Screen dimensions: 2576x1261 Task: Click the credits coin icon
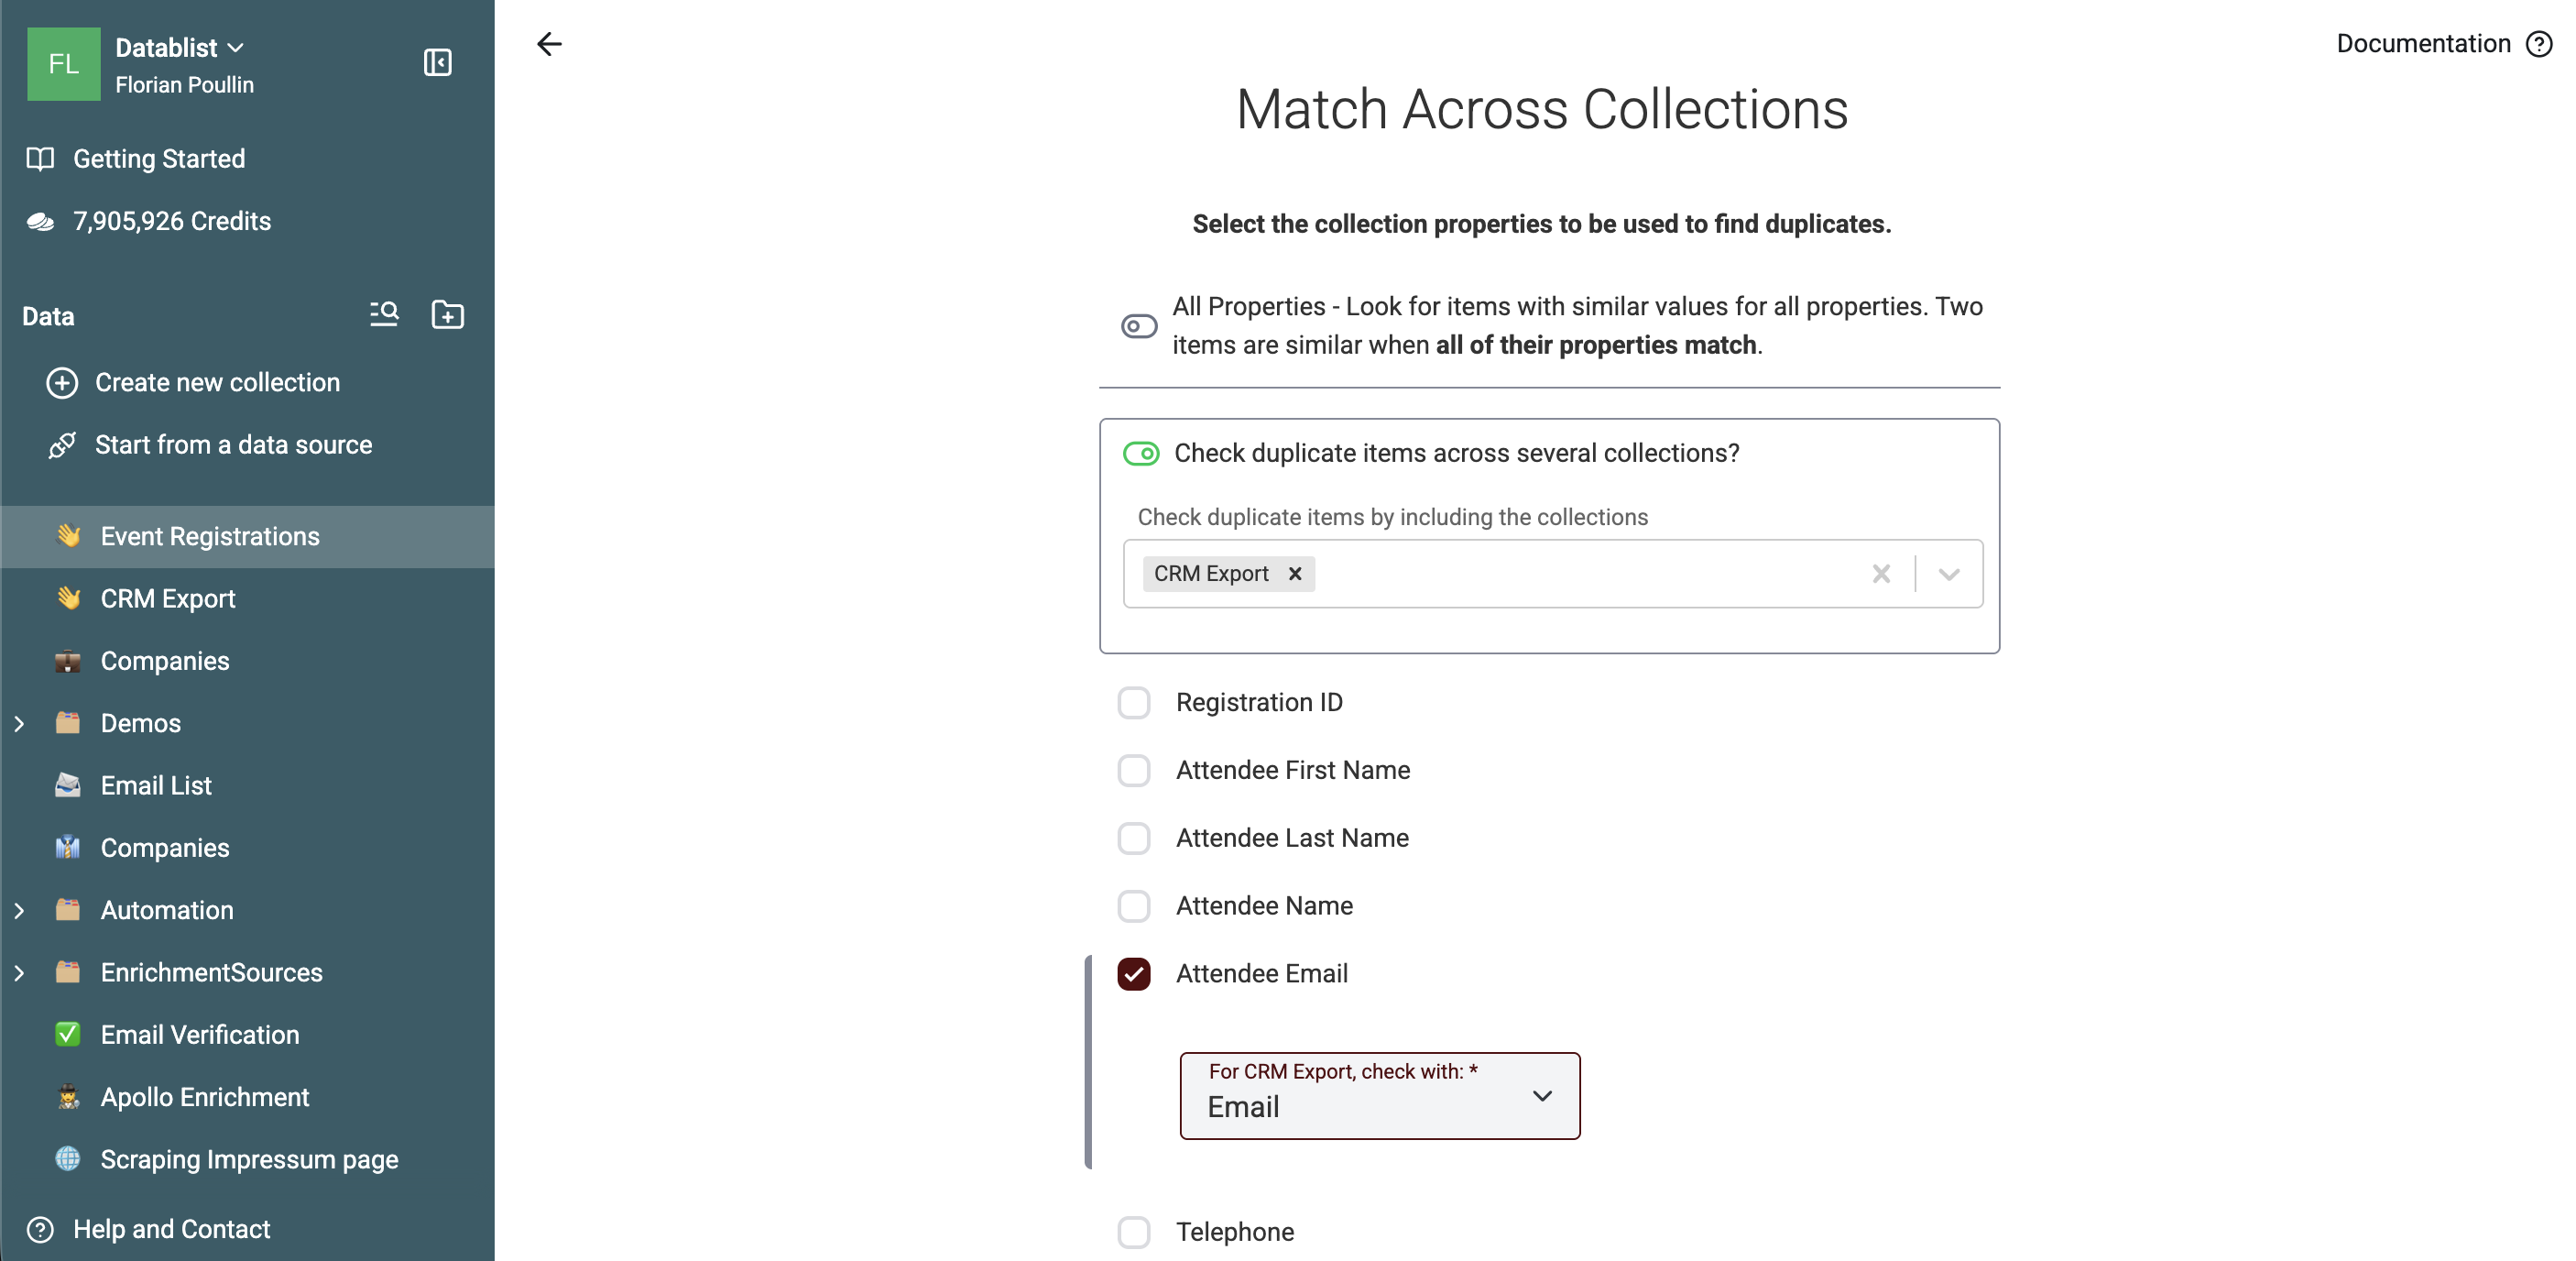[40, 221]
